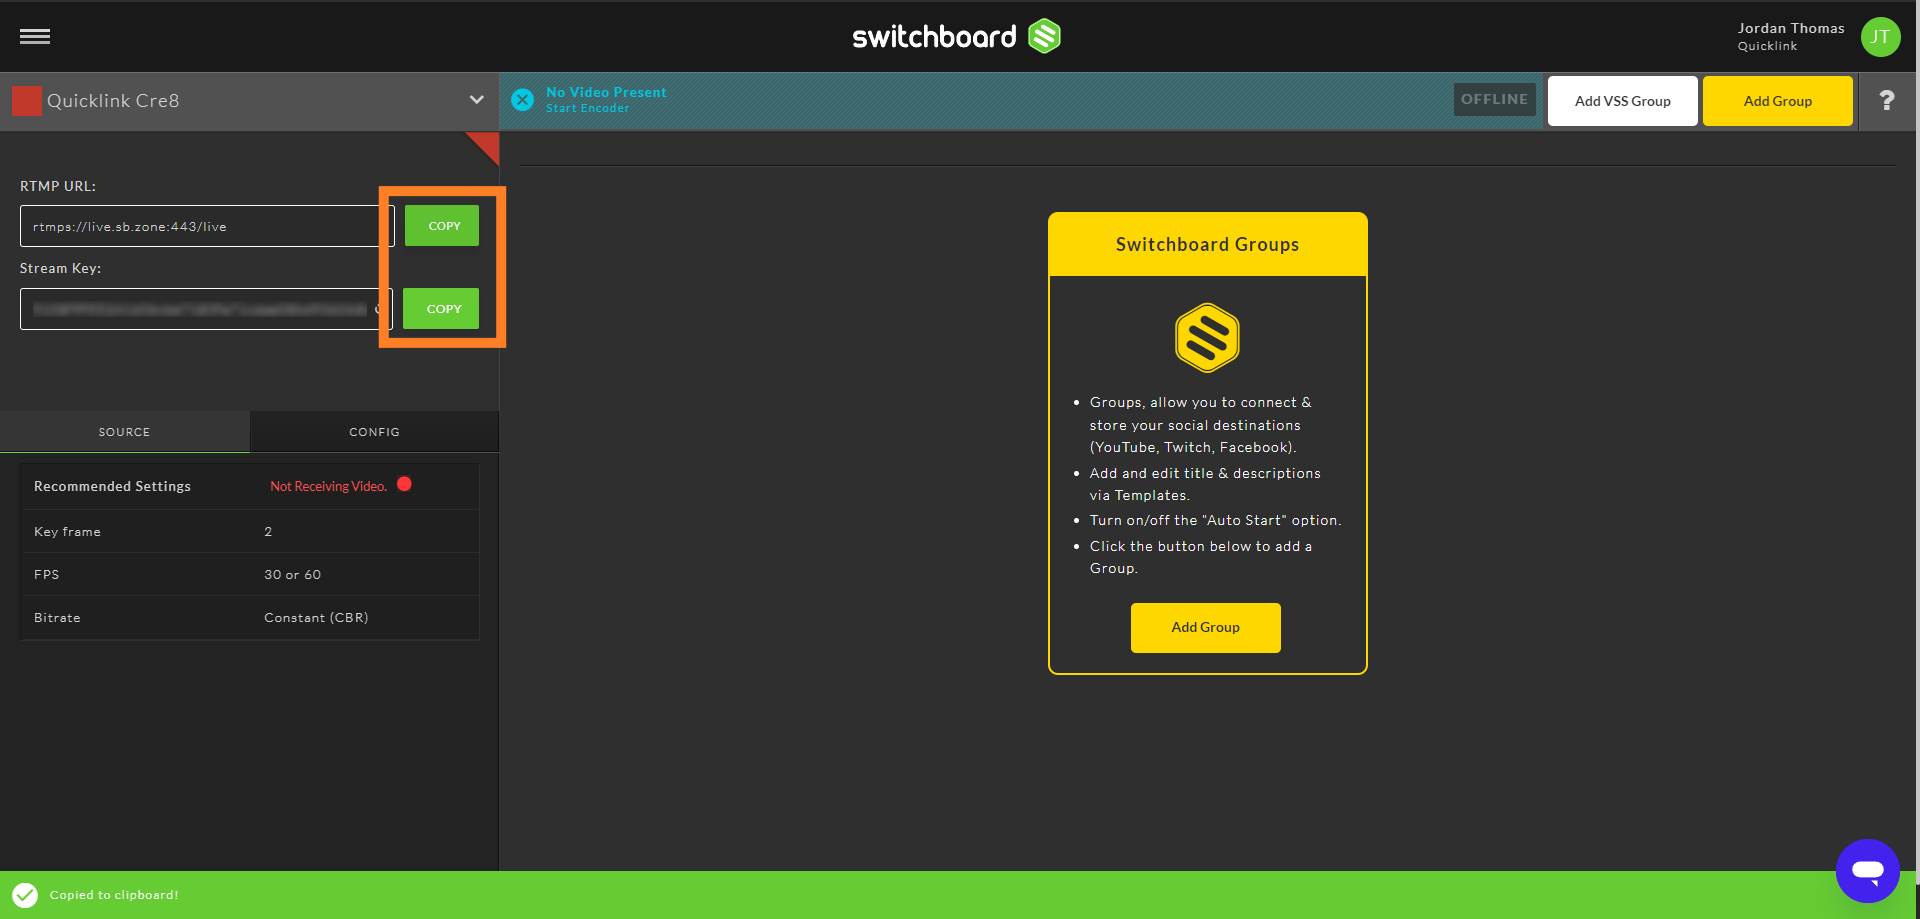
Task: Switch to the CONFIG tab
Action: pyautogui.click(x=374, y=432)
